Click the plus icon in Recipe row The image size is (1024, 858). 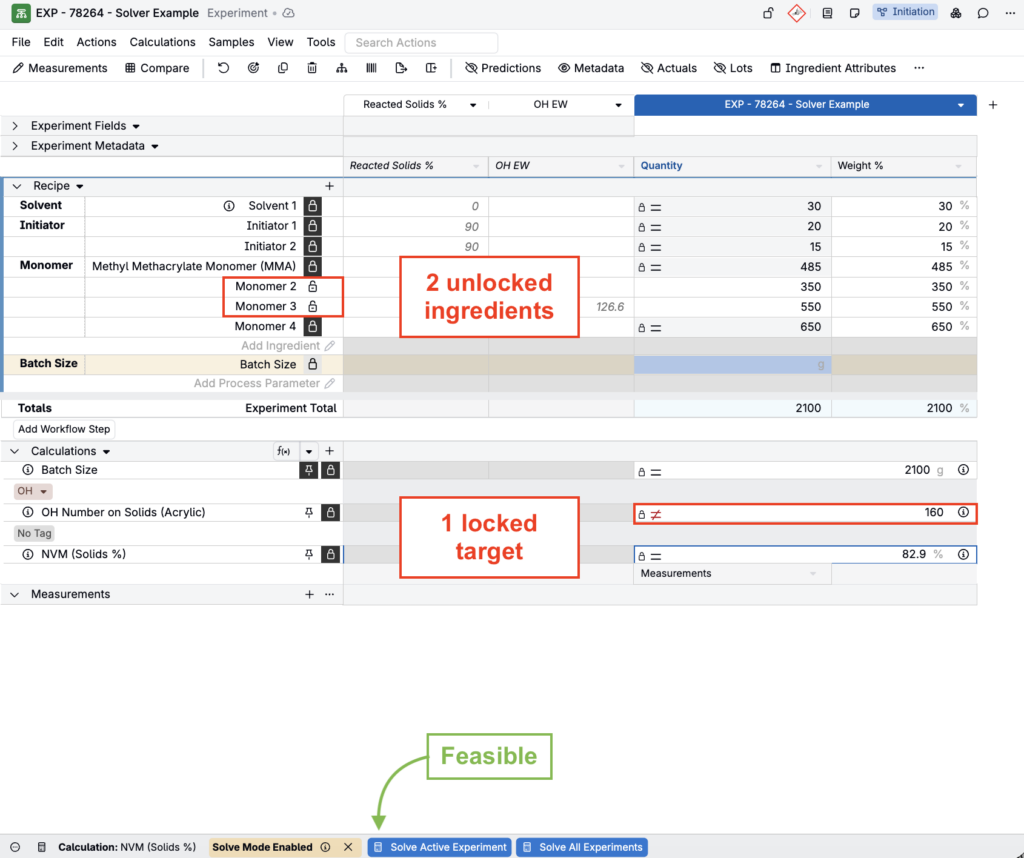(x=330, y=186)
